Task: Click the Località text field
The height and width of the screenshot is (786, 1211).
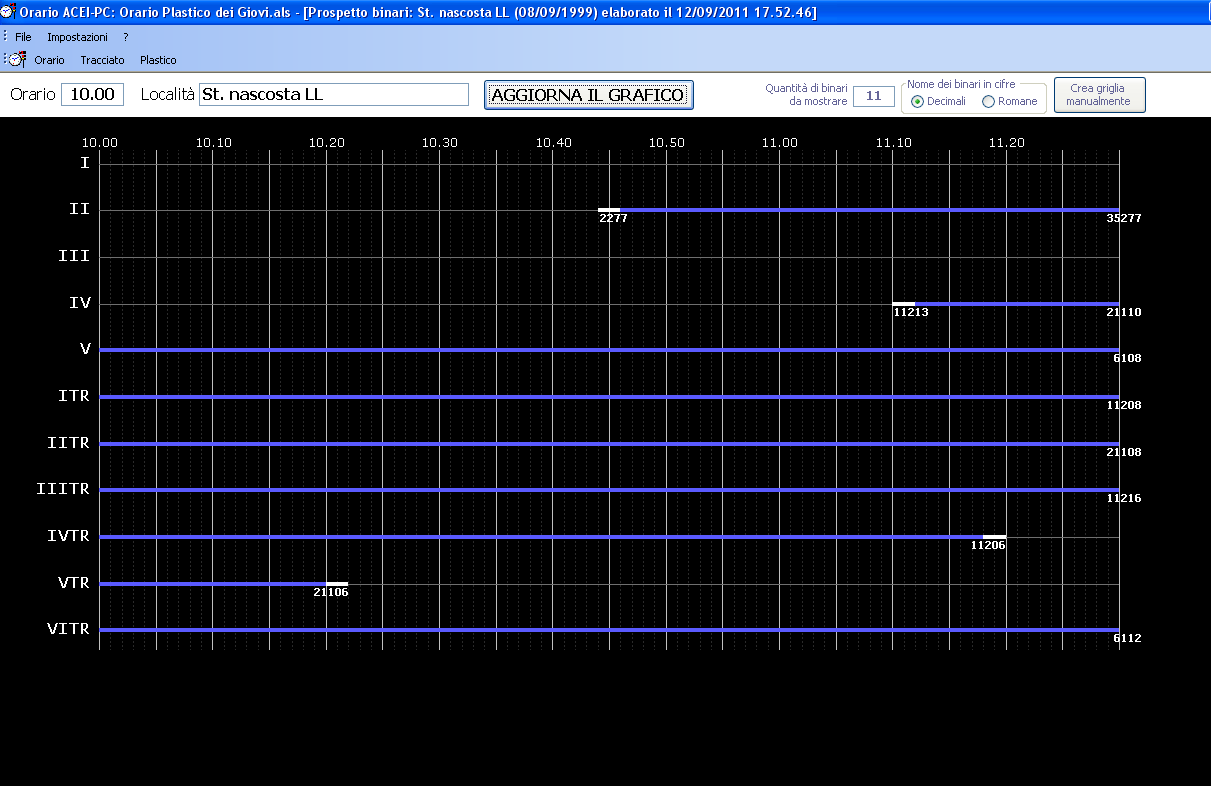Action: 334,95
